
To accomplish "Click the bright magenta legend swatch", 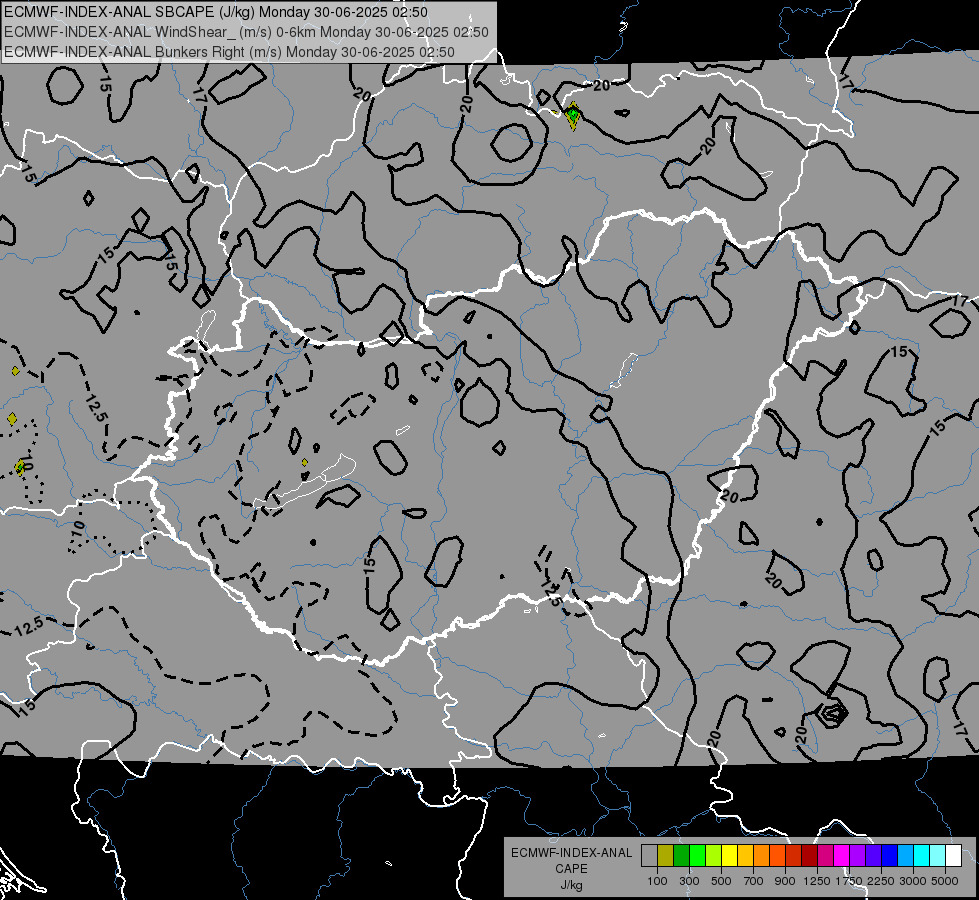I will coord(842,856).
